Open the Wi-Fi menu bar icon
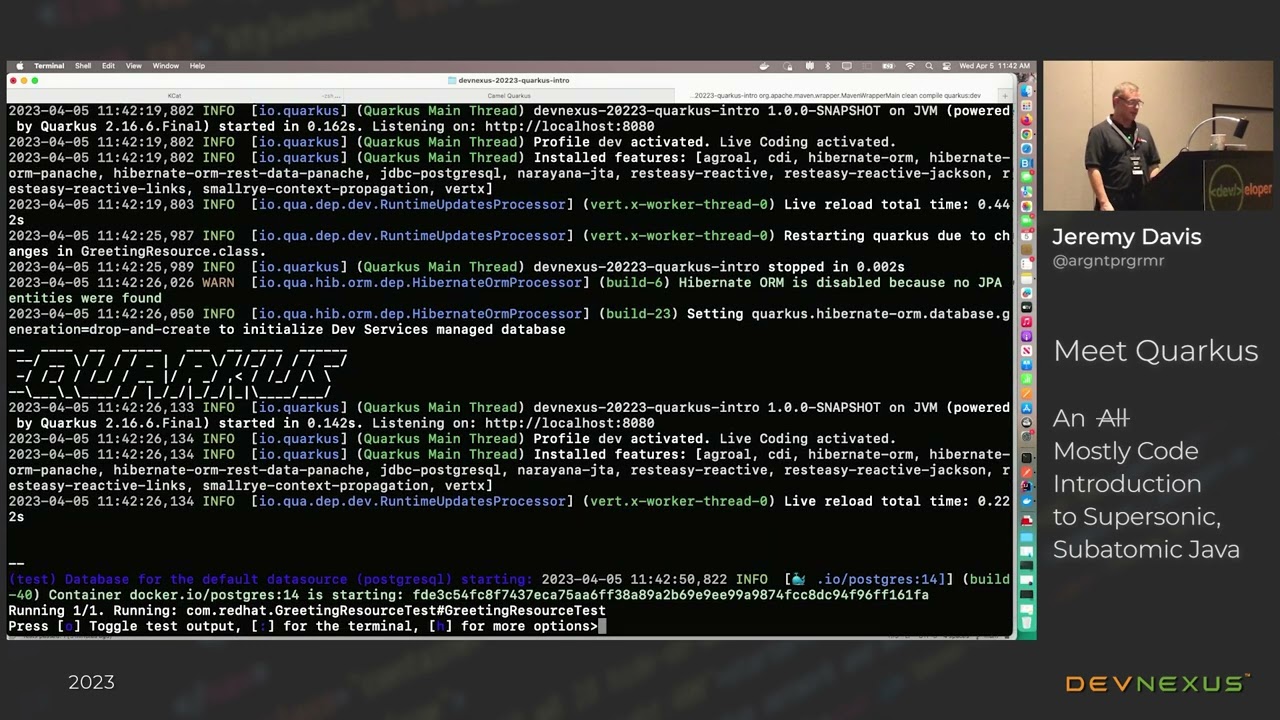 point(910,66)
